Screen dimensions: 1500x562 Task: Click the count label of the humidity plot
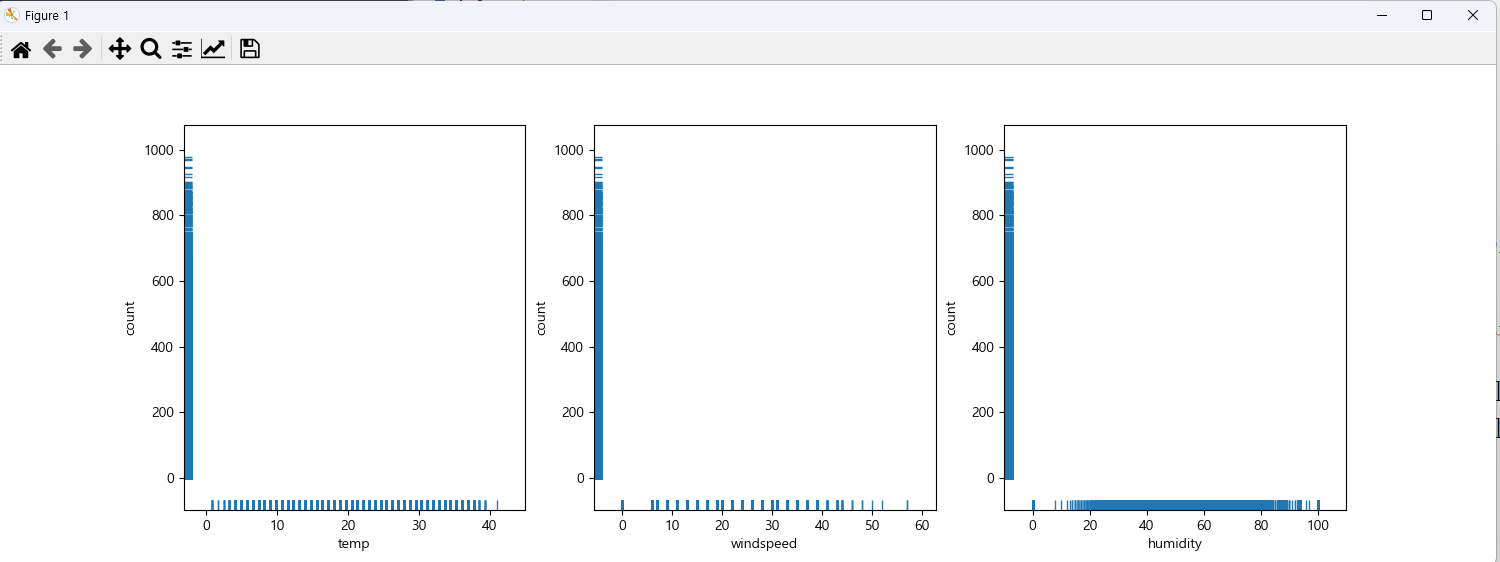(x=951, y=318)
